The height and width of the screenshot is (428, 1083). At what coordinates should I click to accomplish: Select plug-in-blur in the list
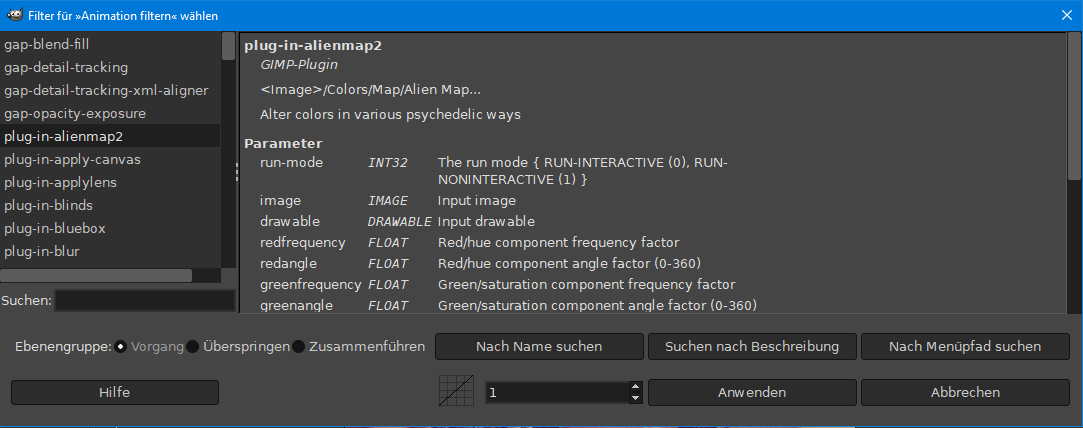(111, 251)
